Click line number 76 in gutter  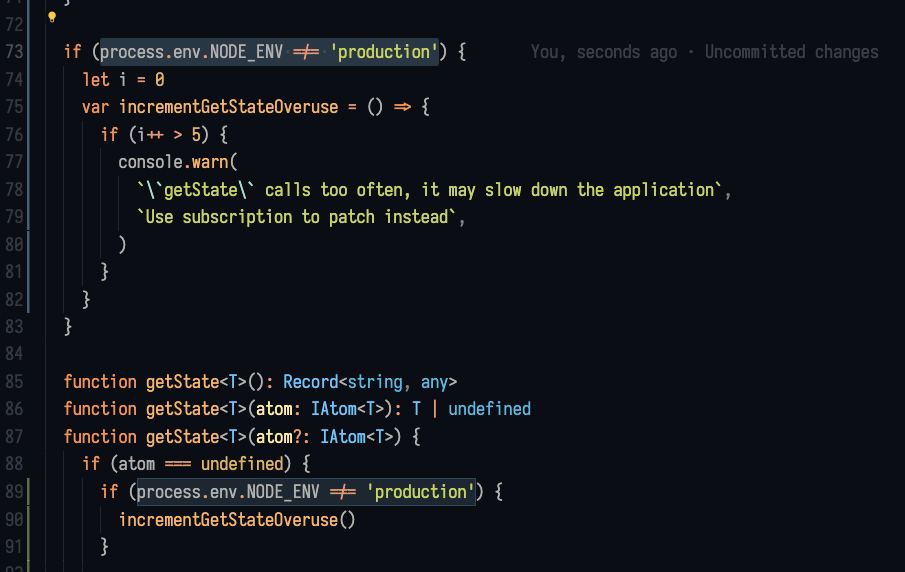point(14,134)
